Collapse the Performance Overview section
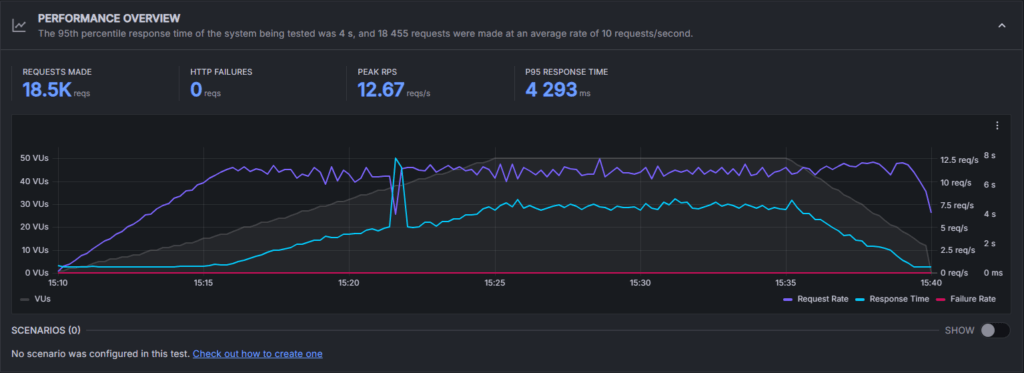Image resolution: width=1024 pixels, height=373 pixels. [x=1001, y=25]
